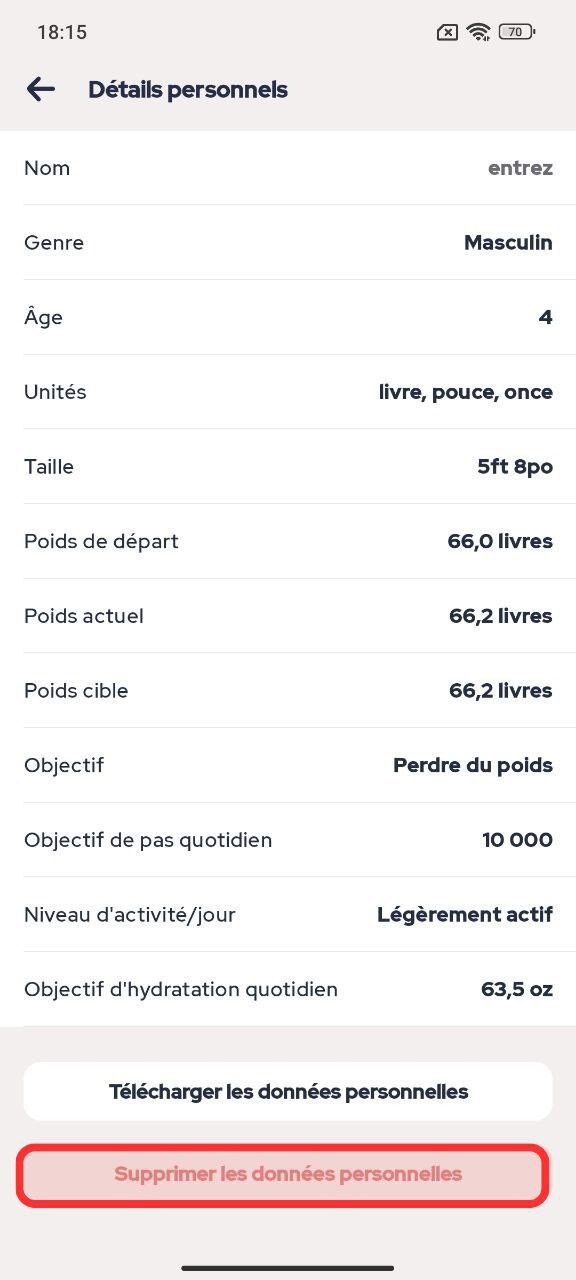
Task: Edit the Âge value
Action: click(x=288, y=317)
